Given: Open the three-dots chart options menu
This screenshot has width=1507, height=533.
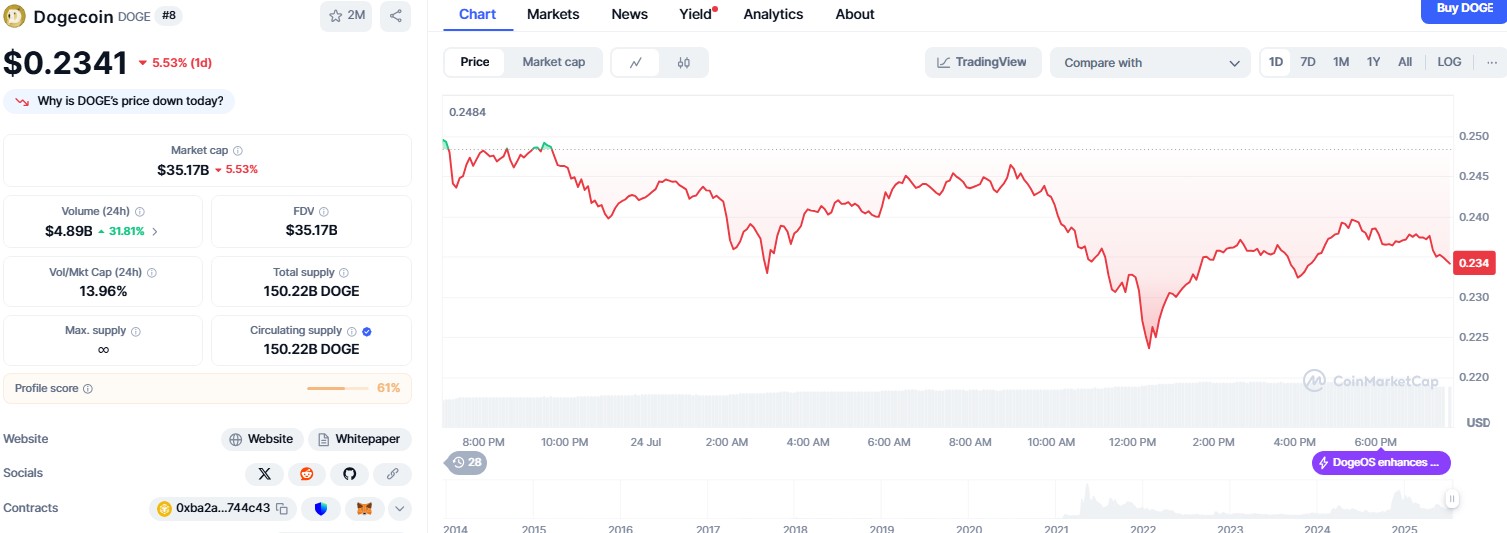Looking at the screenshot, I should (x=1492, y=62).
